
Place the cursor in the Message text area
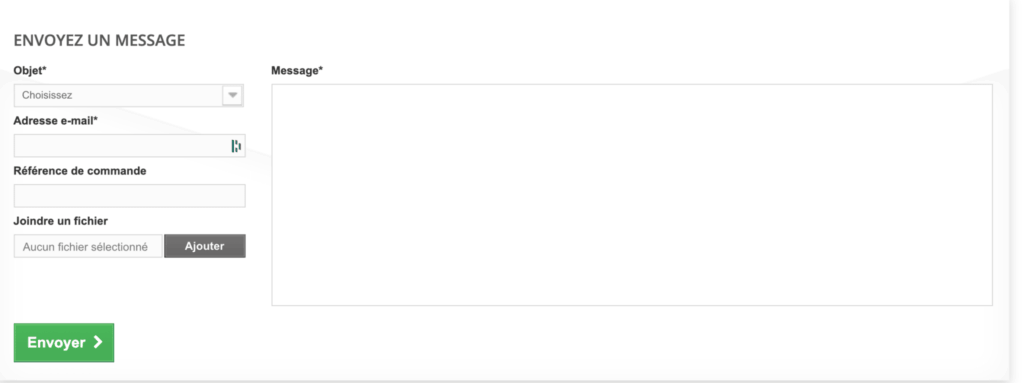[x=632, y=195]
